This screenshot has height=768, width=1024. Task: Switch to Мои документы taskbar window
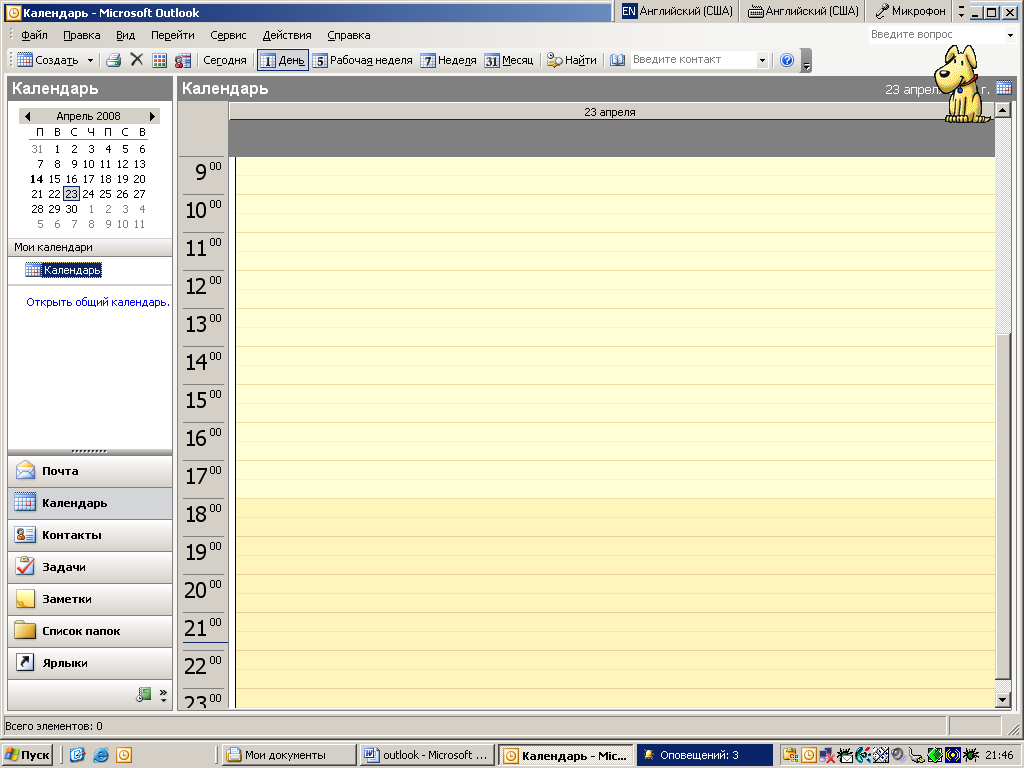pyautogui.click(x=289, y=756)
